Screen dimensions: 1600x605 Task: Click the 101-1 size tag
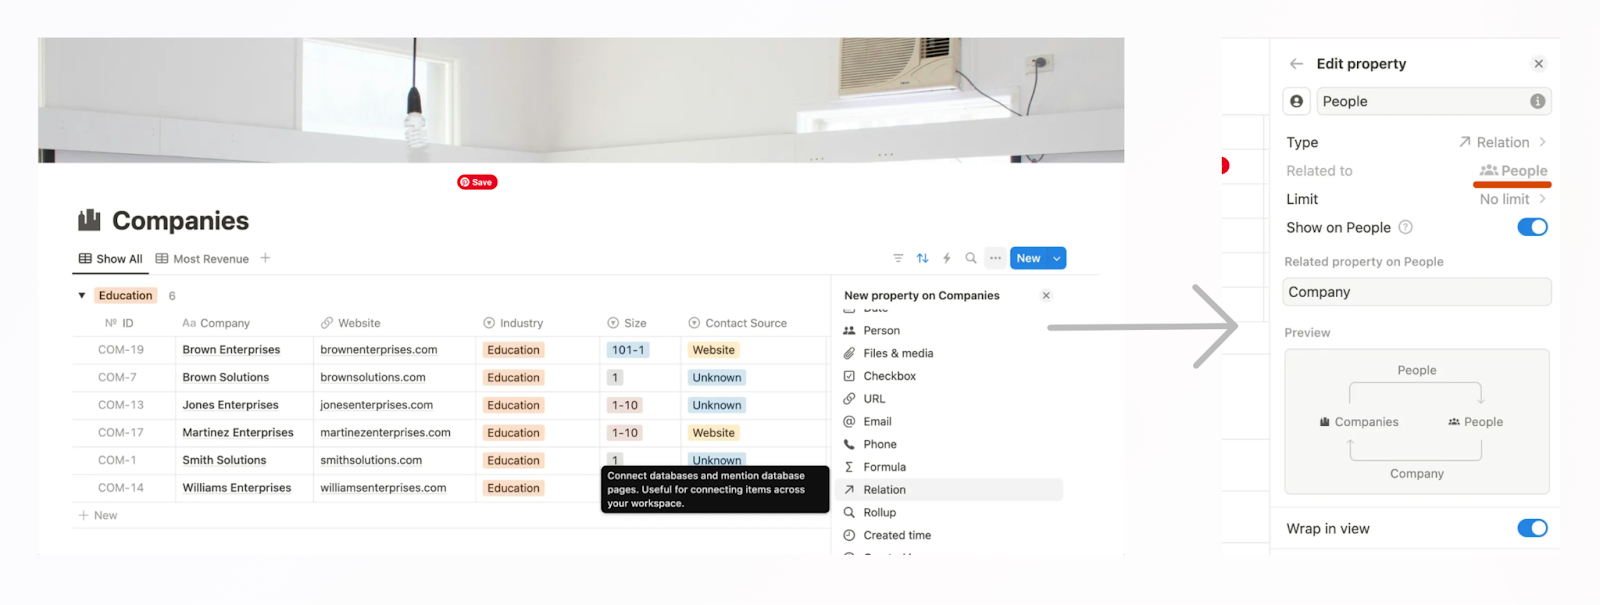tap(628, 350)
